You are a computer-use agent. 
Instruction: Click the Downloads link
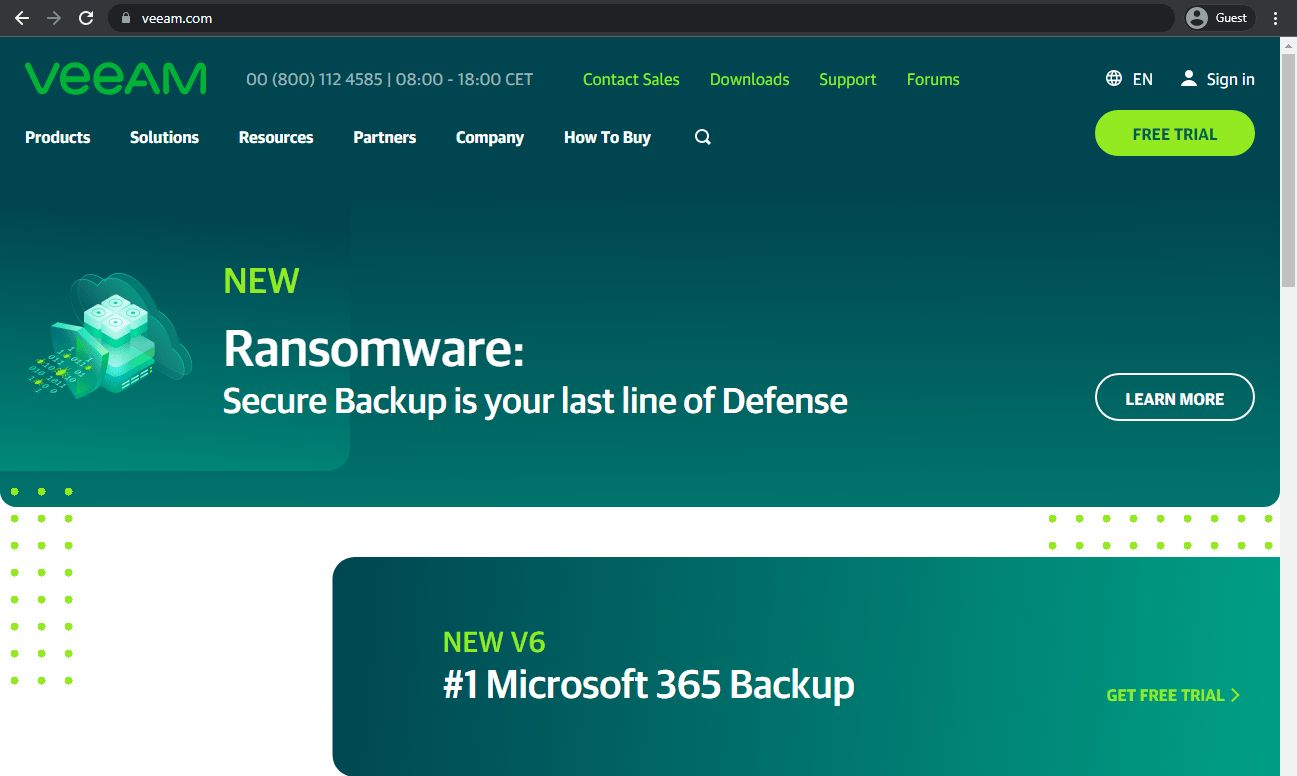(x=749, y=79)
